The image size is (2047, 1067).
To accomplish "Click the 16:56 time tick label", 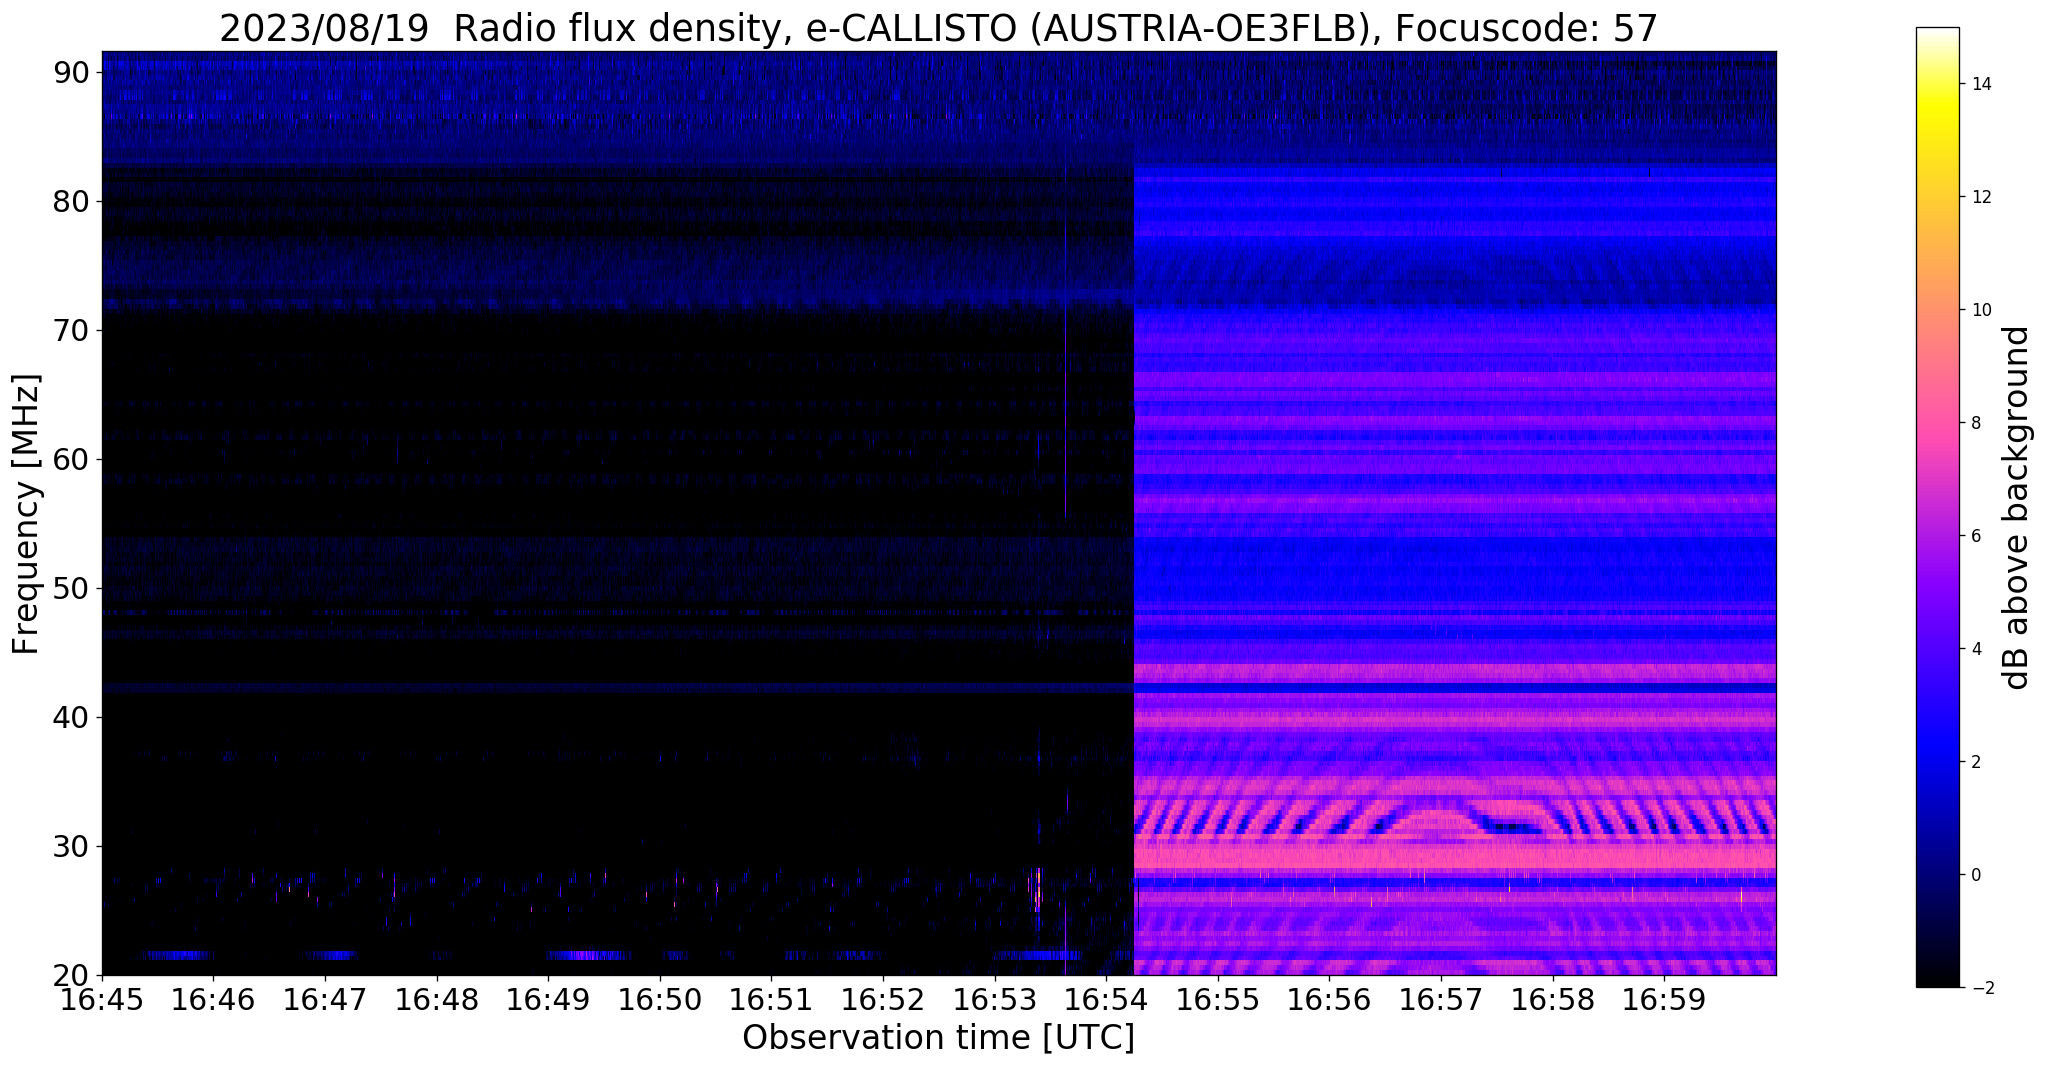I will tap(1329, 998).
